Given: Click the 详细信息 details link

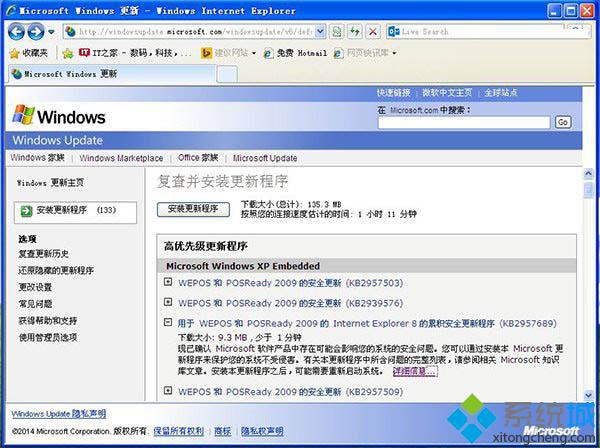Looking at the screenshot, I should click(415, 371).
